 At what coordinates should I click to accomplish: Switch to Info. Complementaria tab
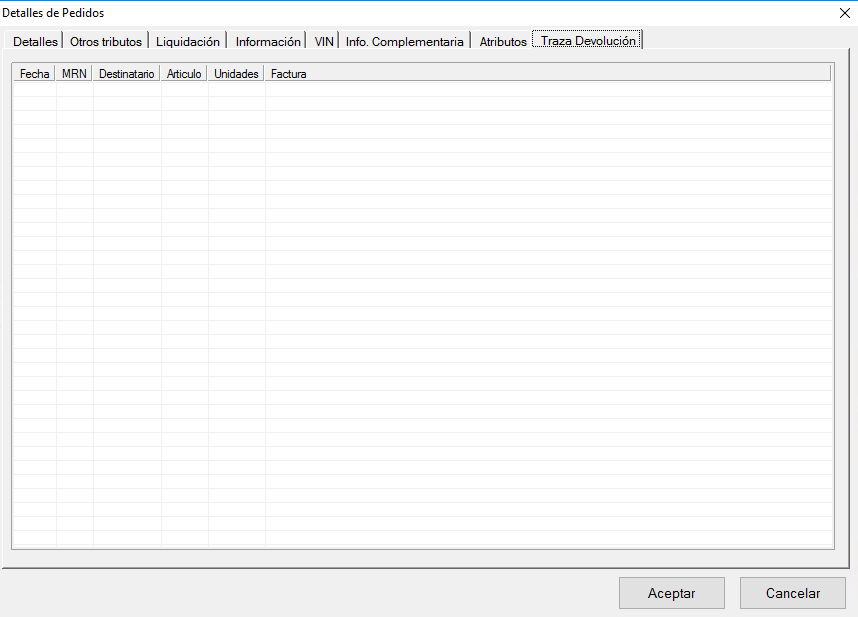[405, 42]
